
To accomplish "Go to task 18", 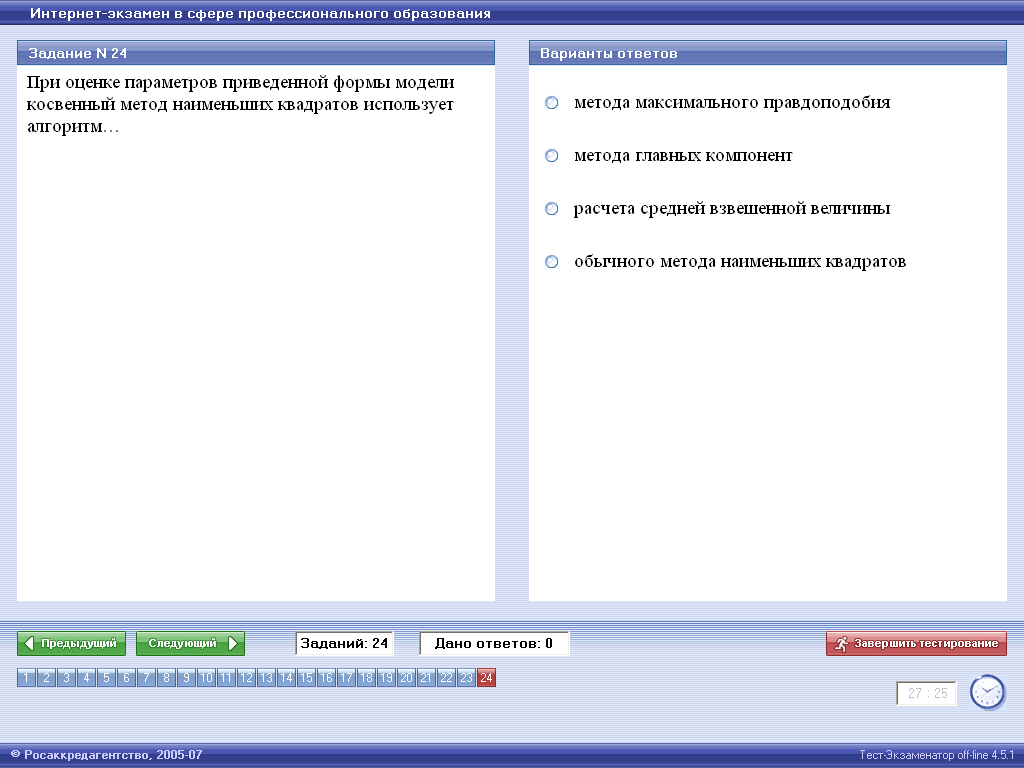I will pyautogui.click(x=366, y=678).
